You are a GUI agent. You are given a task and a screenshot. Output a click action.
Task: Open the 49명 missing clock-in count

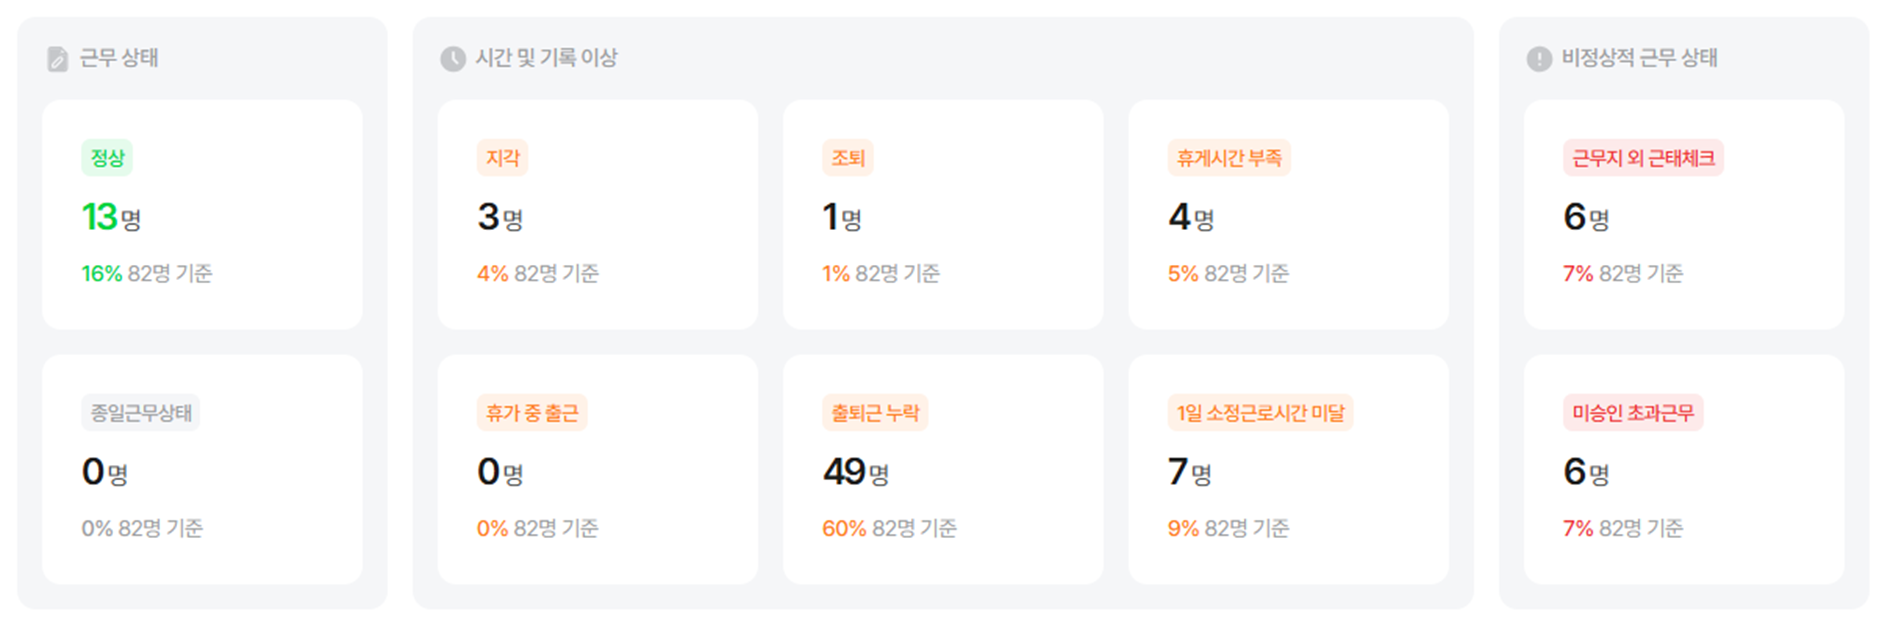point(855,472)
